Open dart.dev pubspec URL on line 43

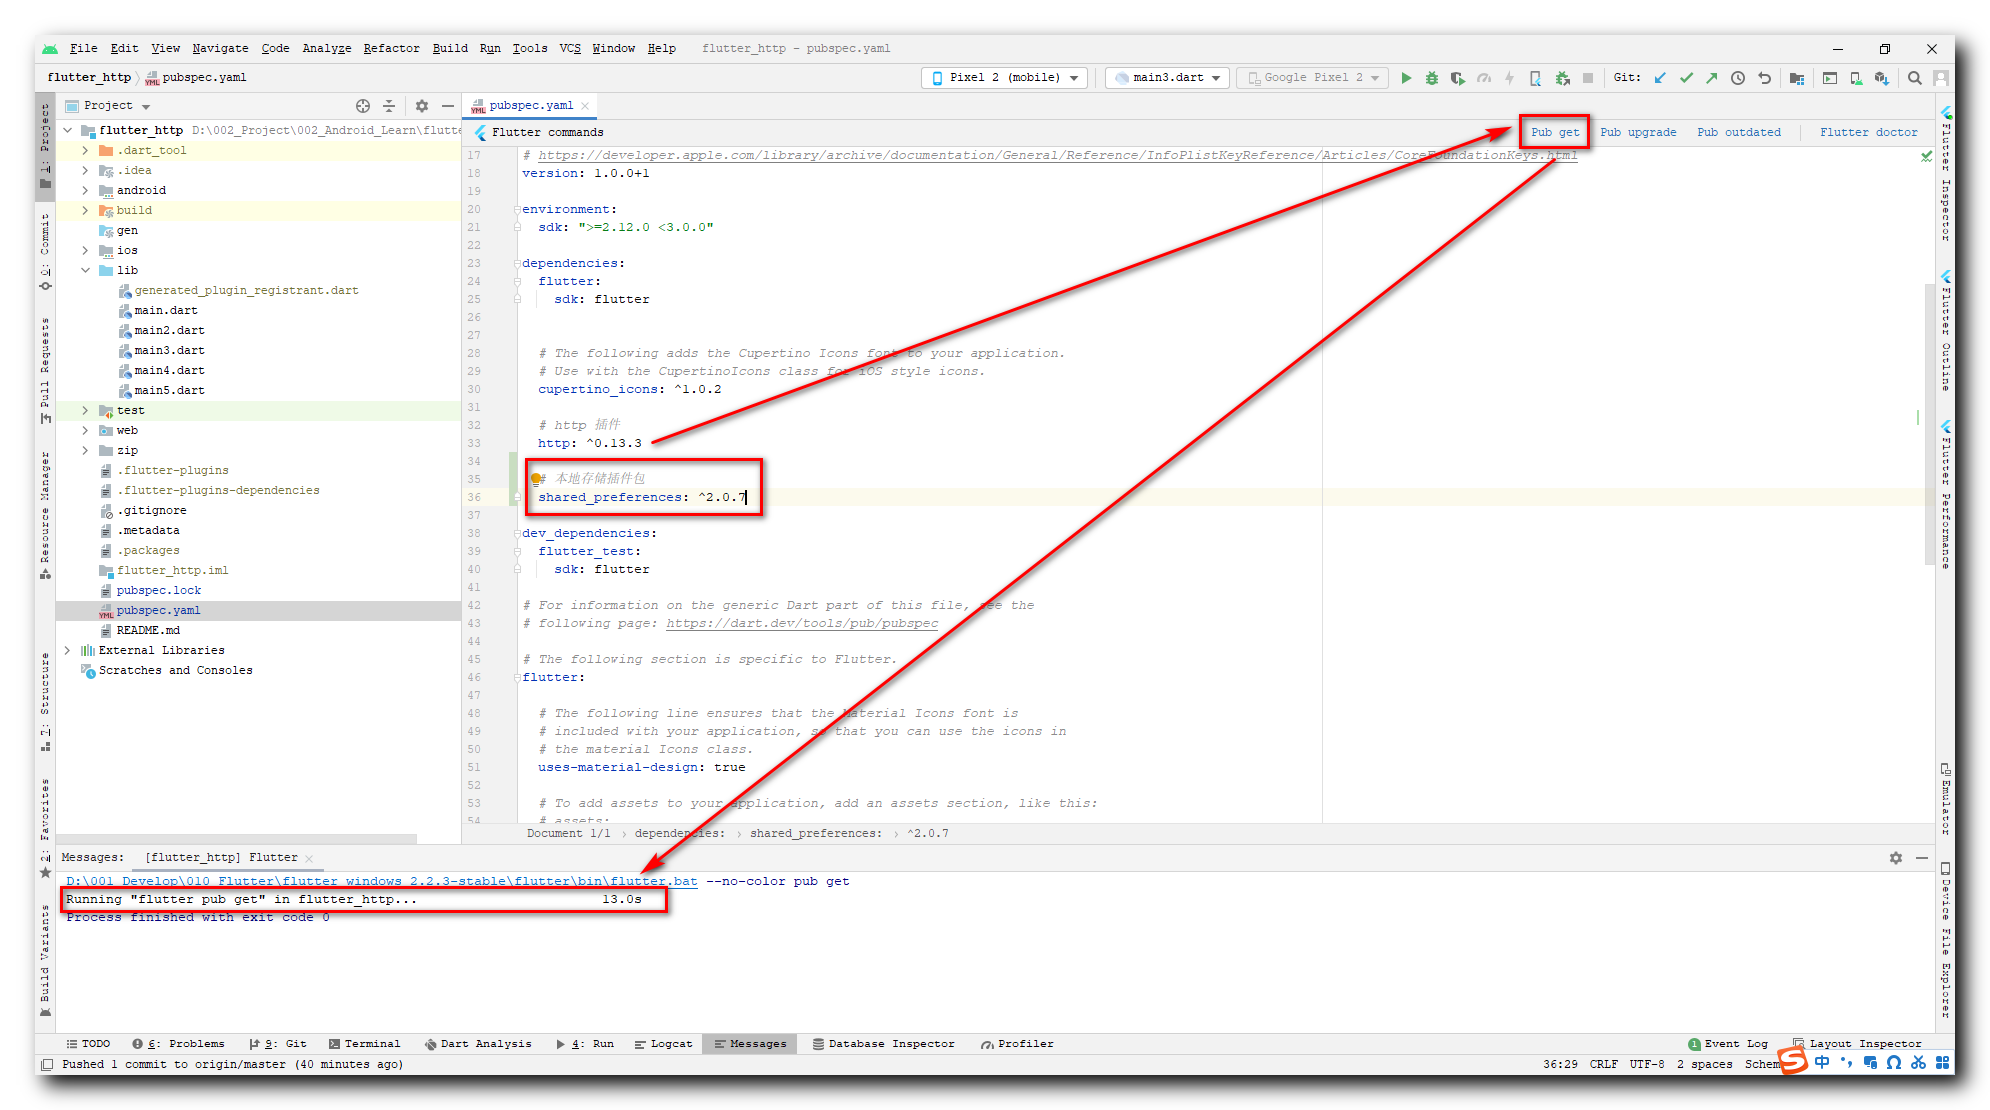tap(802, 624)
